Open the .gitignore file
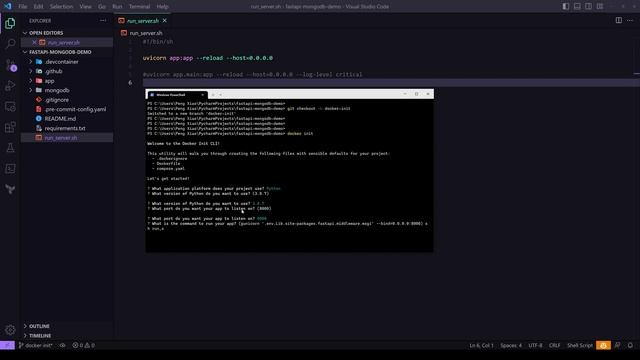Screen dimensions: 640x360 click(x=57, y=100)
